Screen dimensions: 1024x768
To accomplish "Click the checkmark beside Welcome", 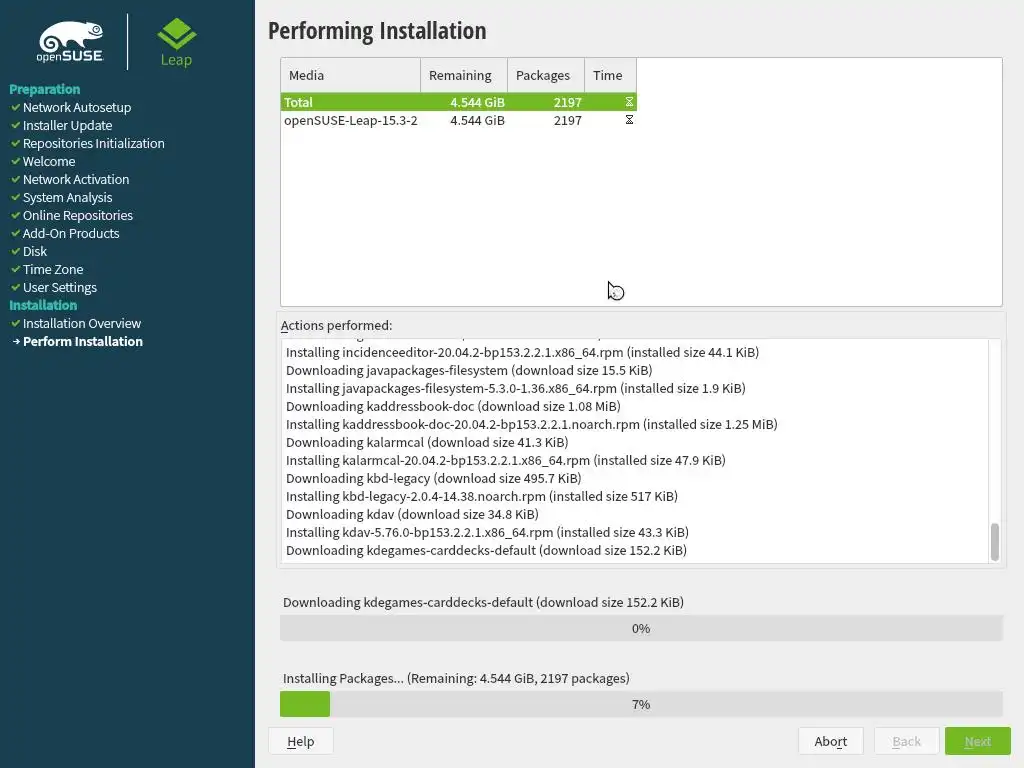I will 16,161.
